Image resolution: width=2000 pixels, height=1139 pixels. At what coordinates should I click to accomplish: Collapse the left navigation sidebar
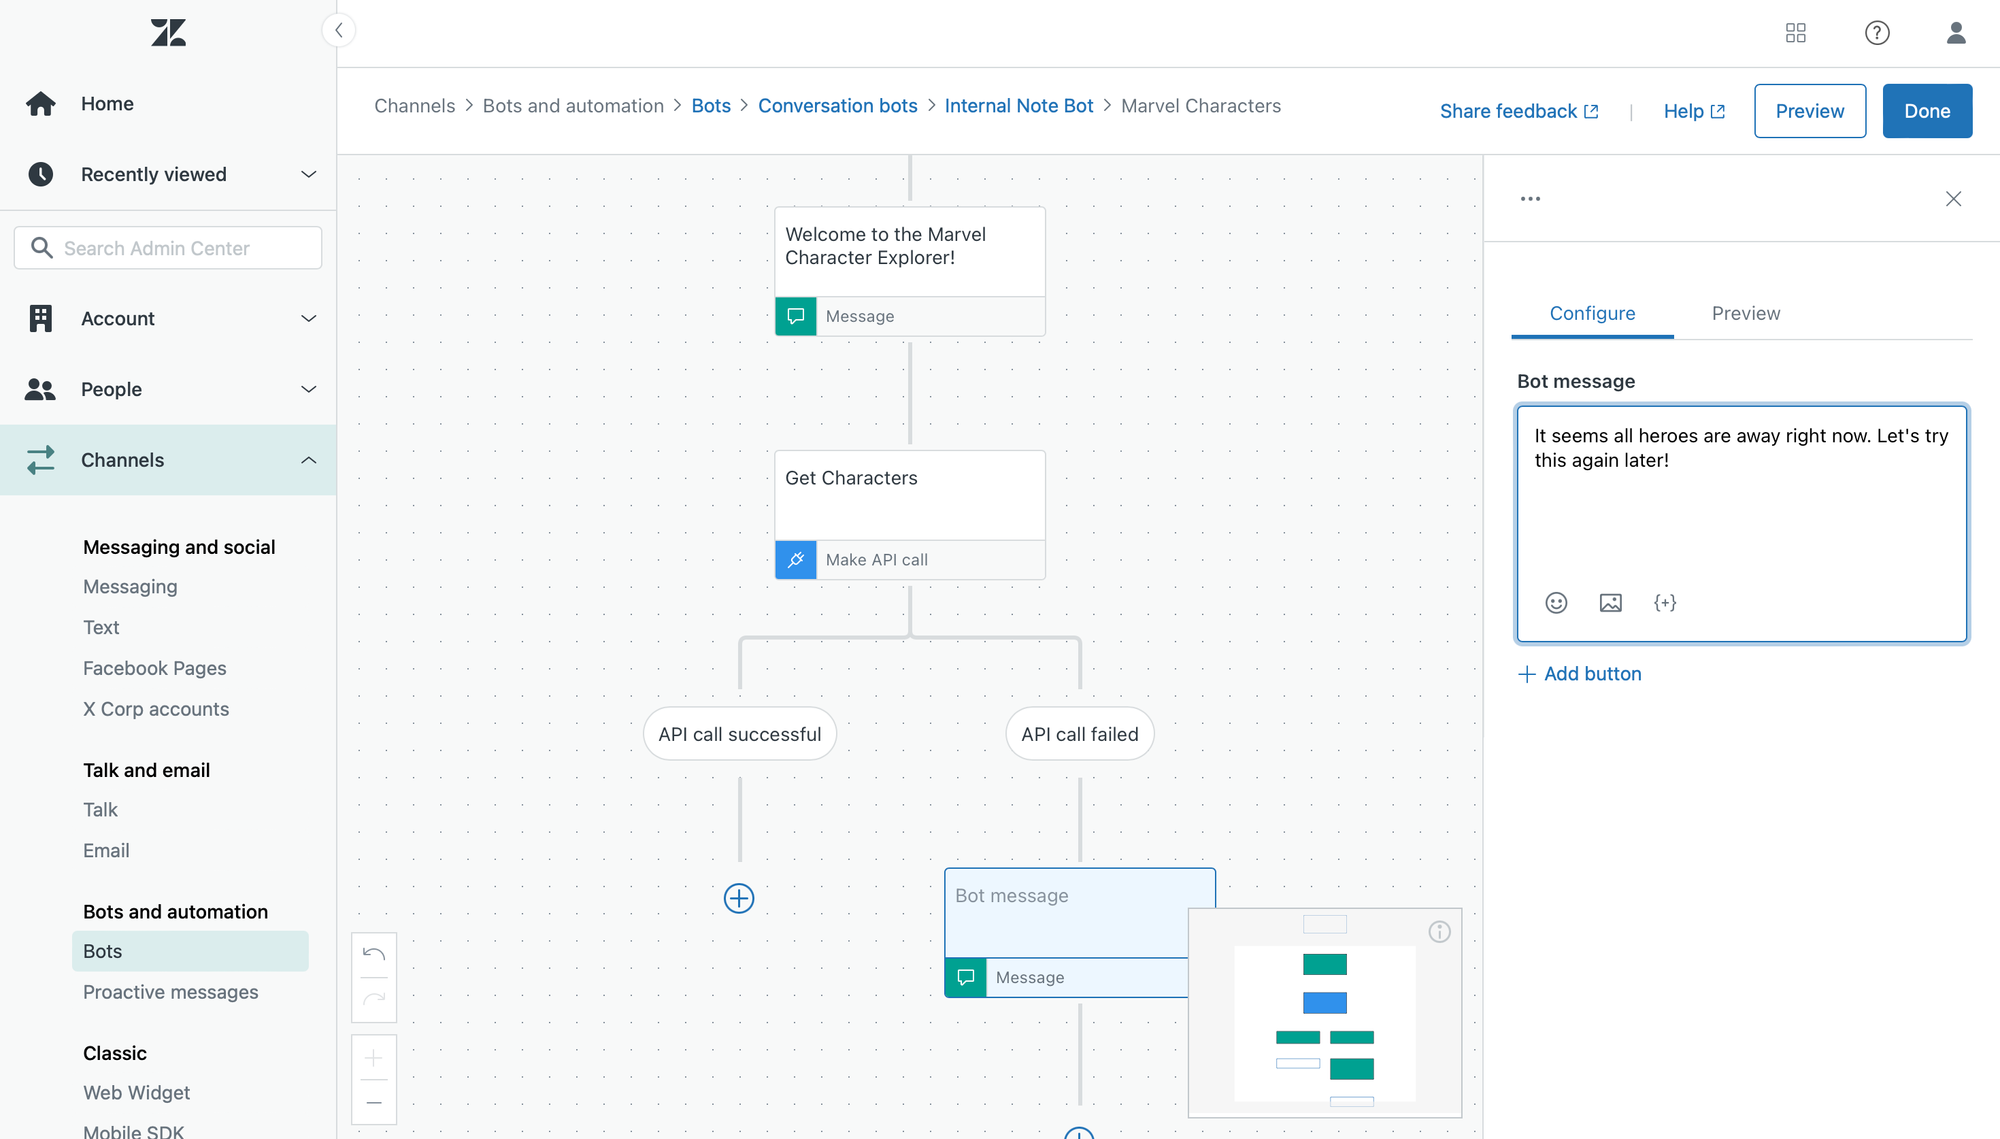click(x=339, y=30)
